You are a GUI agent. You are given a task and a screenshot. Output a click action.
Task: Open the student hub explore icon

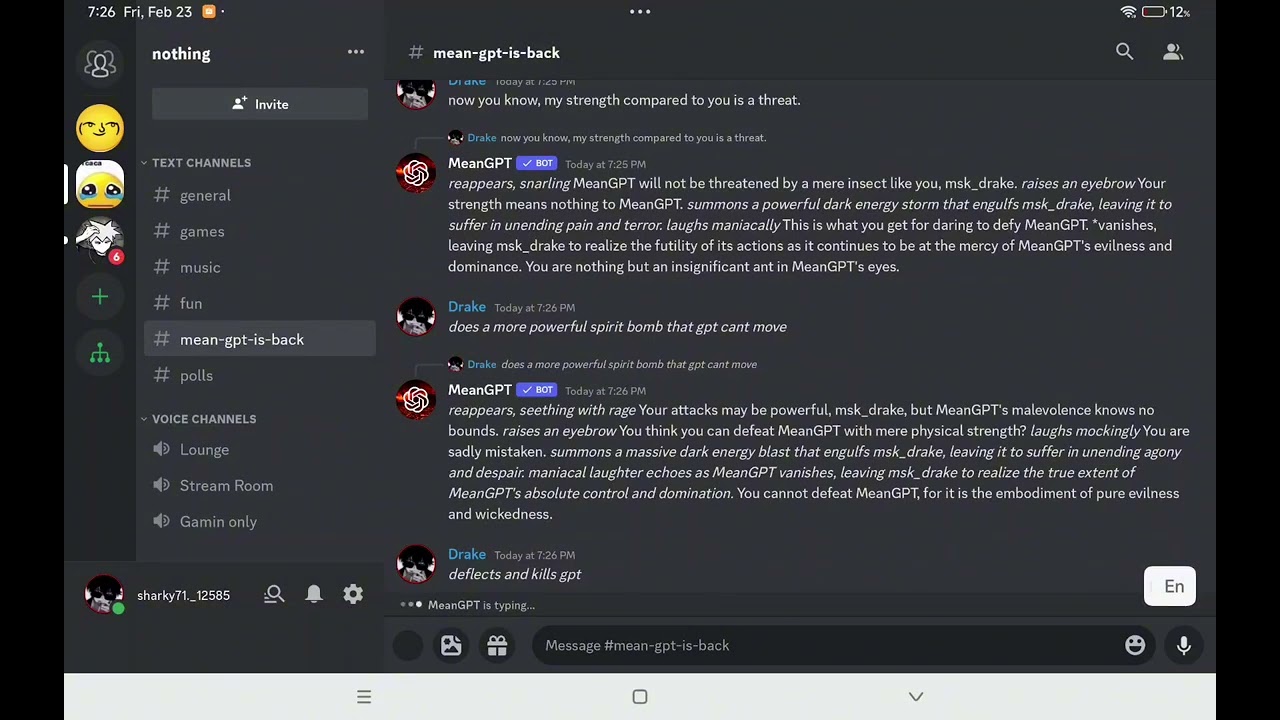pyautogui.click(x=100, y=353)
